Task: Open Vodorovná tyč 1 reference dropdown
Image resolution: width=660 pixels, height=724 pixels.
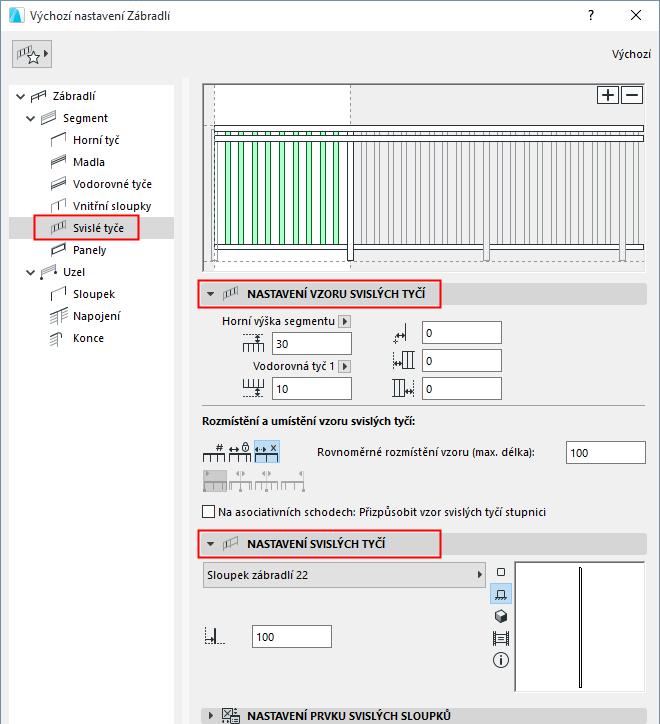Action: pyautogui.click(x=345, y=367)
